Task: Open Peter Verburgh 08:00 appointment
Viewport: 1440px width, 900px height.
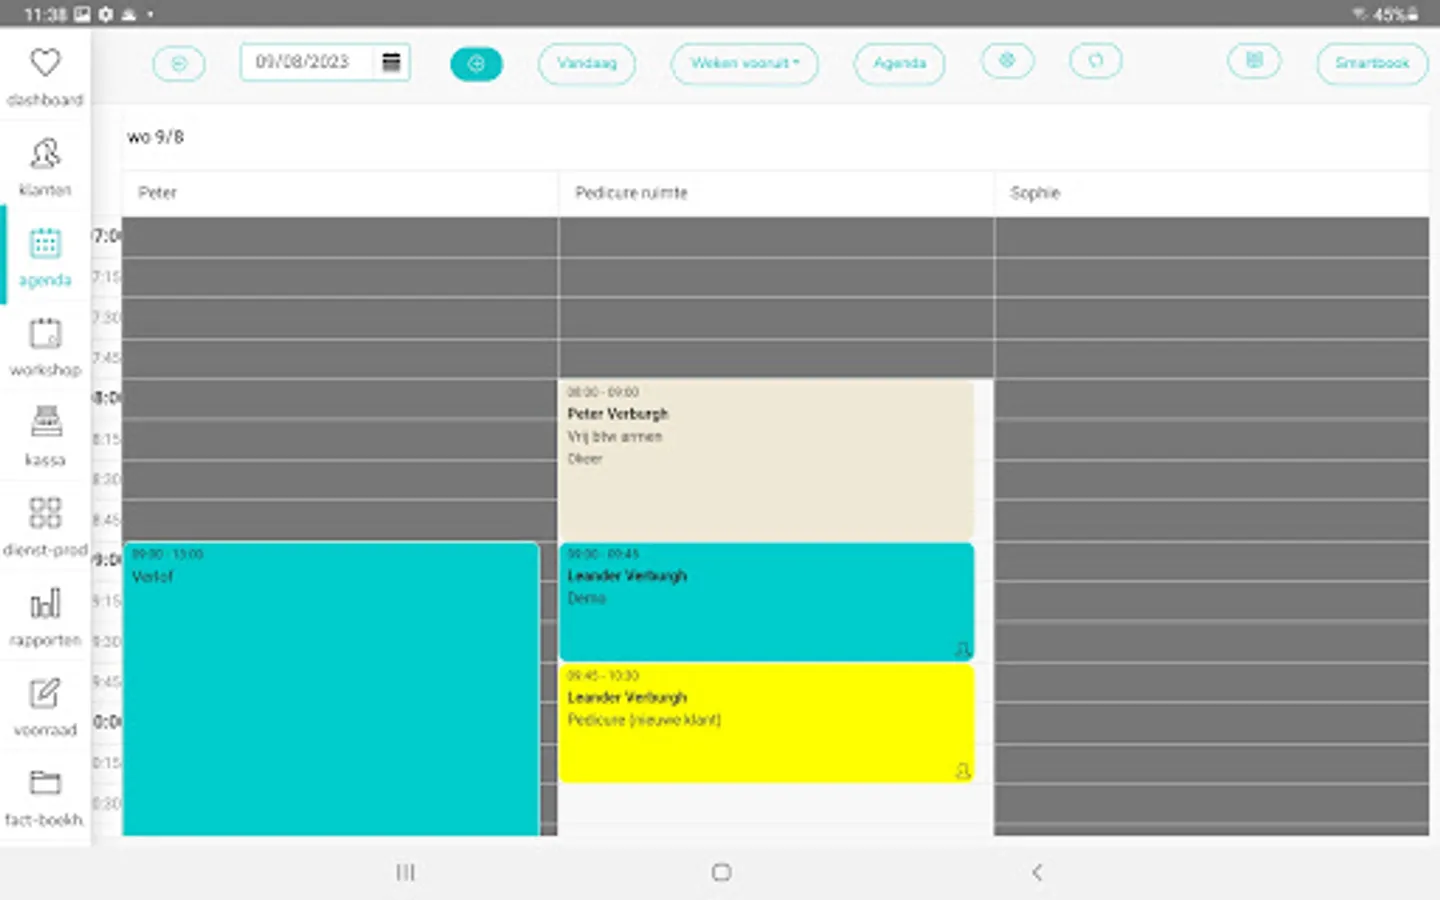Action: pyautogui.click(x=766, y=460)
